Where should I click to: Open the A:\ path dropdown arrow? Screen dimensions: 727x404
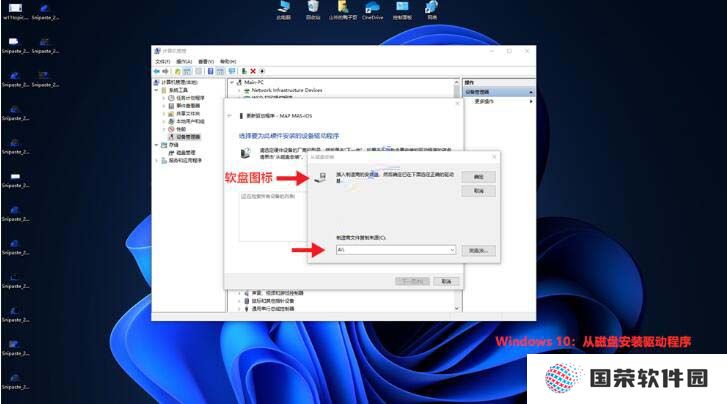pos(452,250)
